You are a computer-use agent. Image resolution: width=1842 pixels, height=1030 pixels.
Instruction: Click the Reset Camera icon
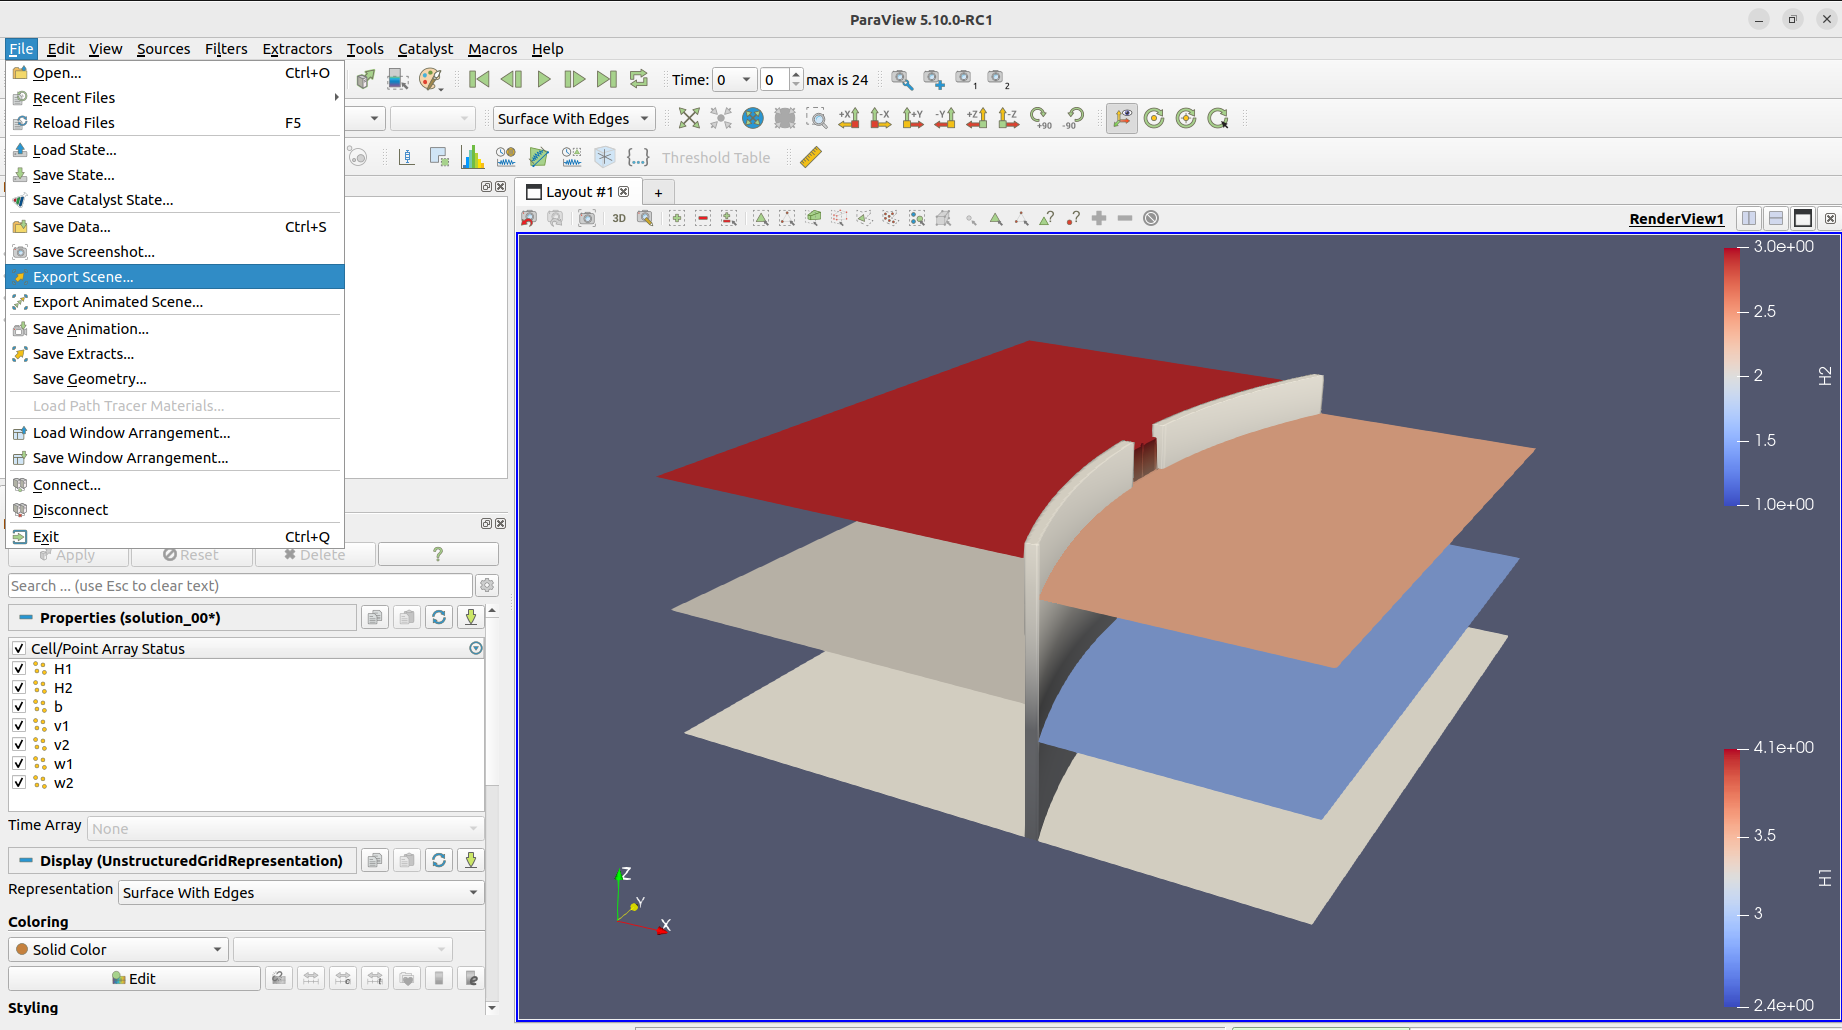(x=689, y=118)
